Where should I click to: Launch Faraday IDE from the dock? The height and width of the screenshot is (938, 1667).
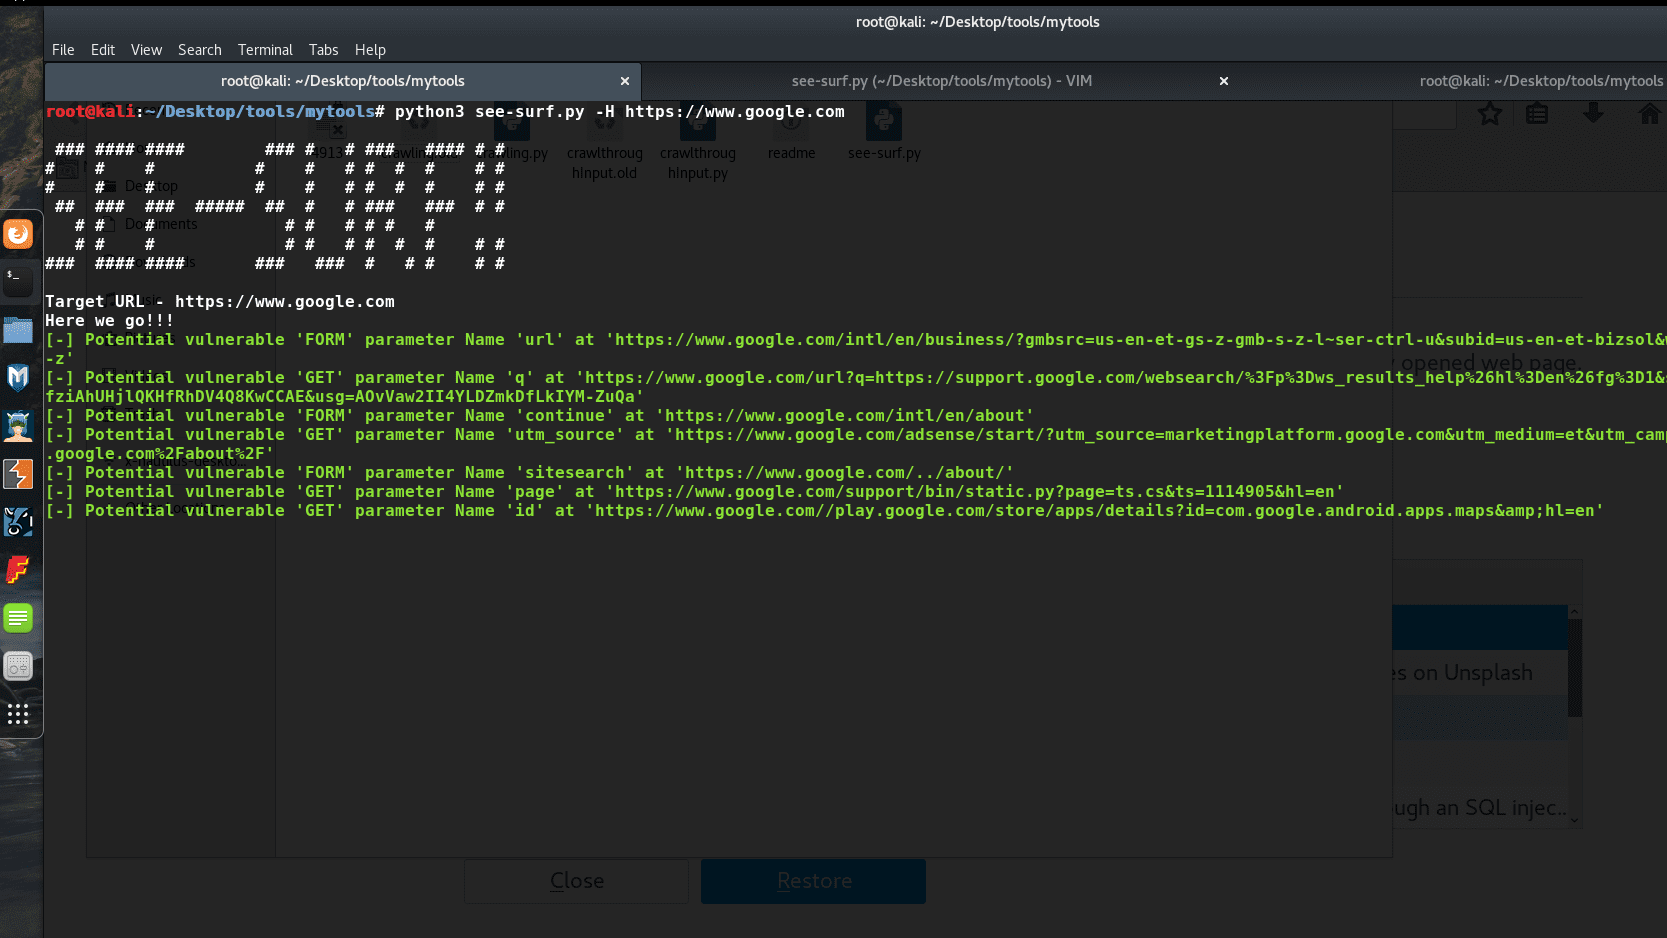[x=18, y=570]
